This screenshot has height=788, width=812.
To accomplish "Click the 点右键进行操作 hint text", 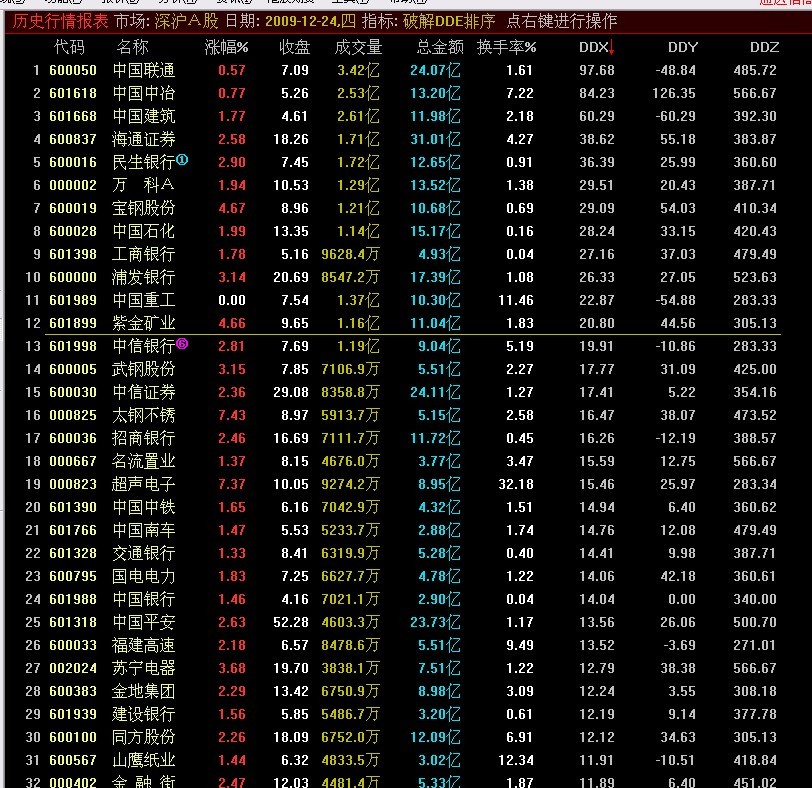I will click(x=562, y=21).
